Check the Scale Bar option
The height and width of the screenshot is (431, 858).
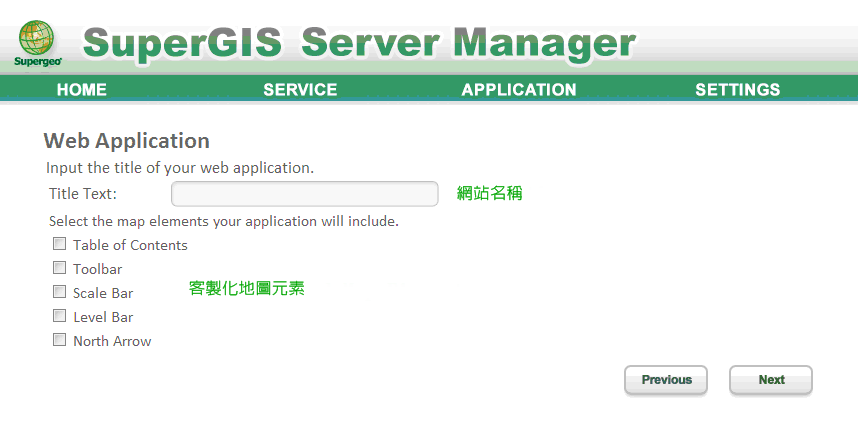[x=59, y=292]
